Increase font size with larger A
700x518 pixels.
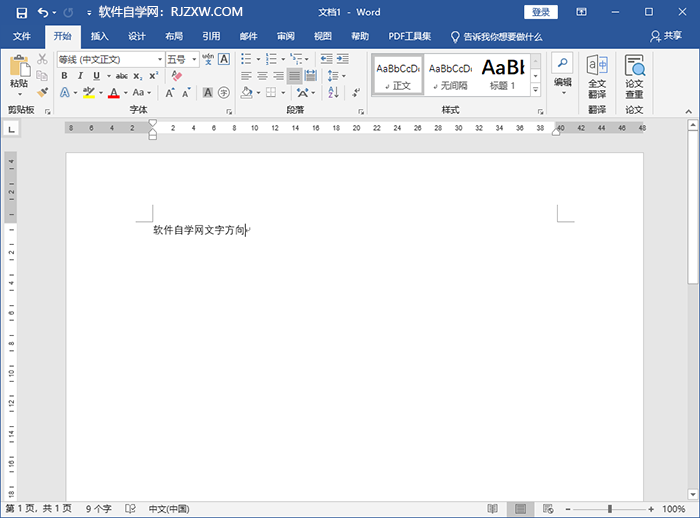pyautogui.click(x=170, y=93)
